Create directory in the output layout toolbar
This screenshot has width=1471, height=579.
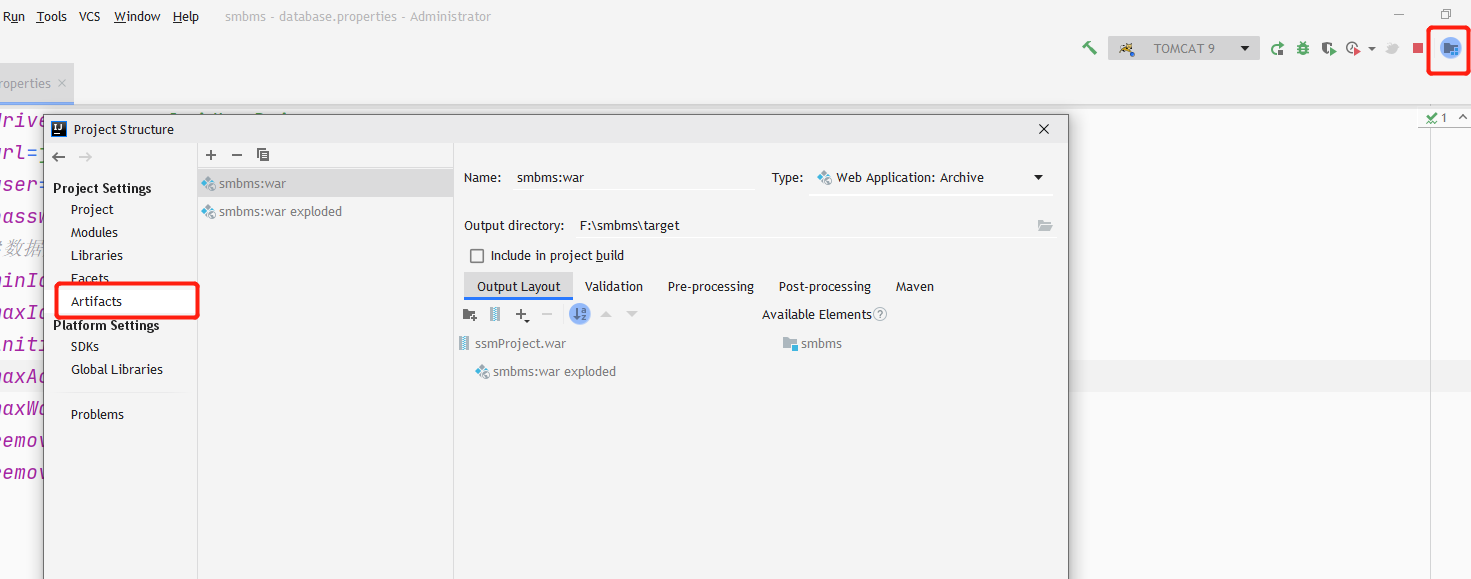pyautogui.click(x=470, y=314)
